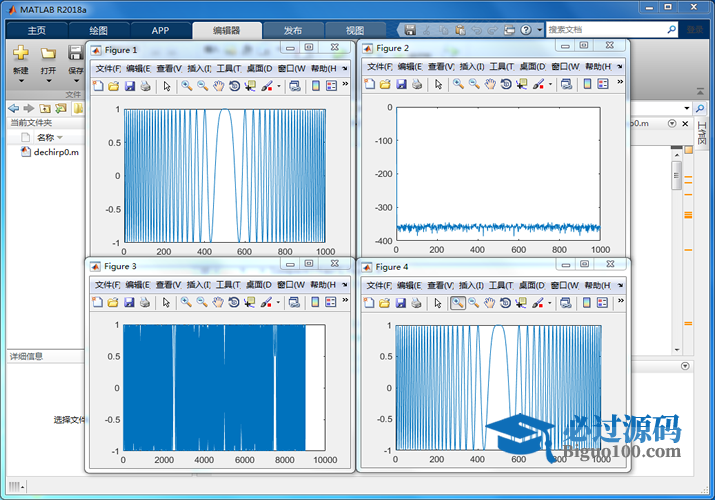715x500 pixels.
Task: Click Browse for folder icon
Action: pyautogui.click(x=60, y=108)
